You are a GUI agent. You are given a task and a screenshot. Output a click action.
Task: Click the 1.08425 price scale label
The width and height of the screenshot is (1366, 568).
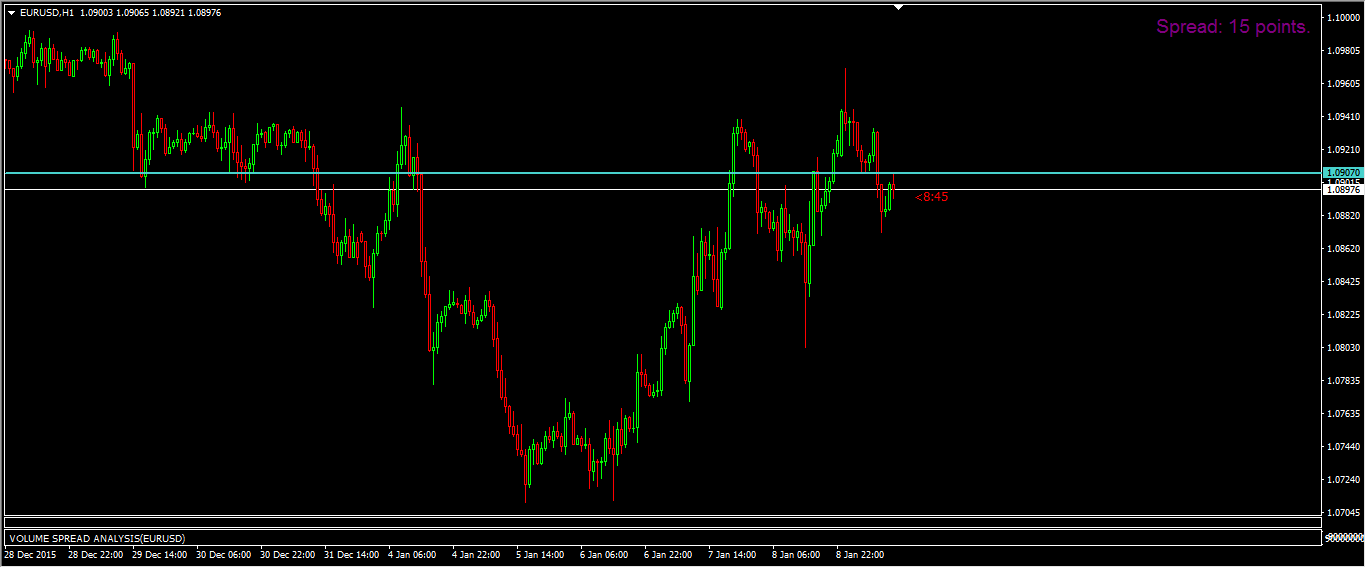[x=1345, y=281]
